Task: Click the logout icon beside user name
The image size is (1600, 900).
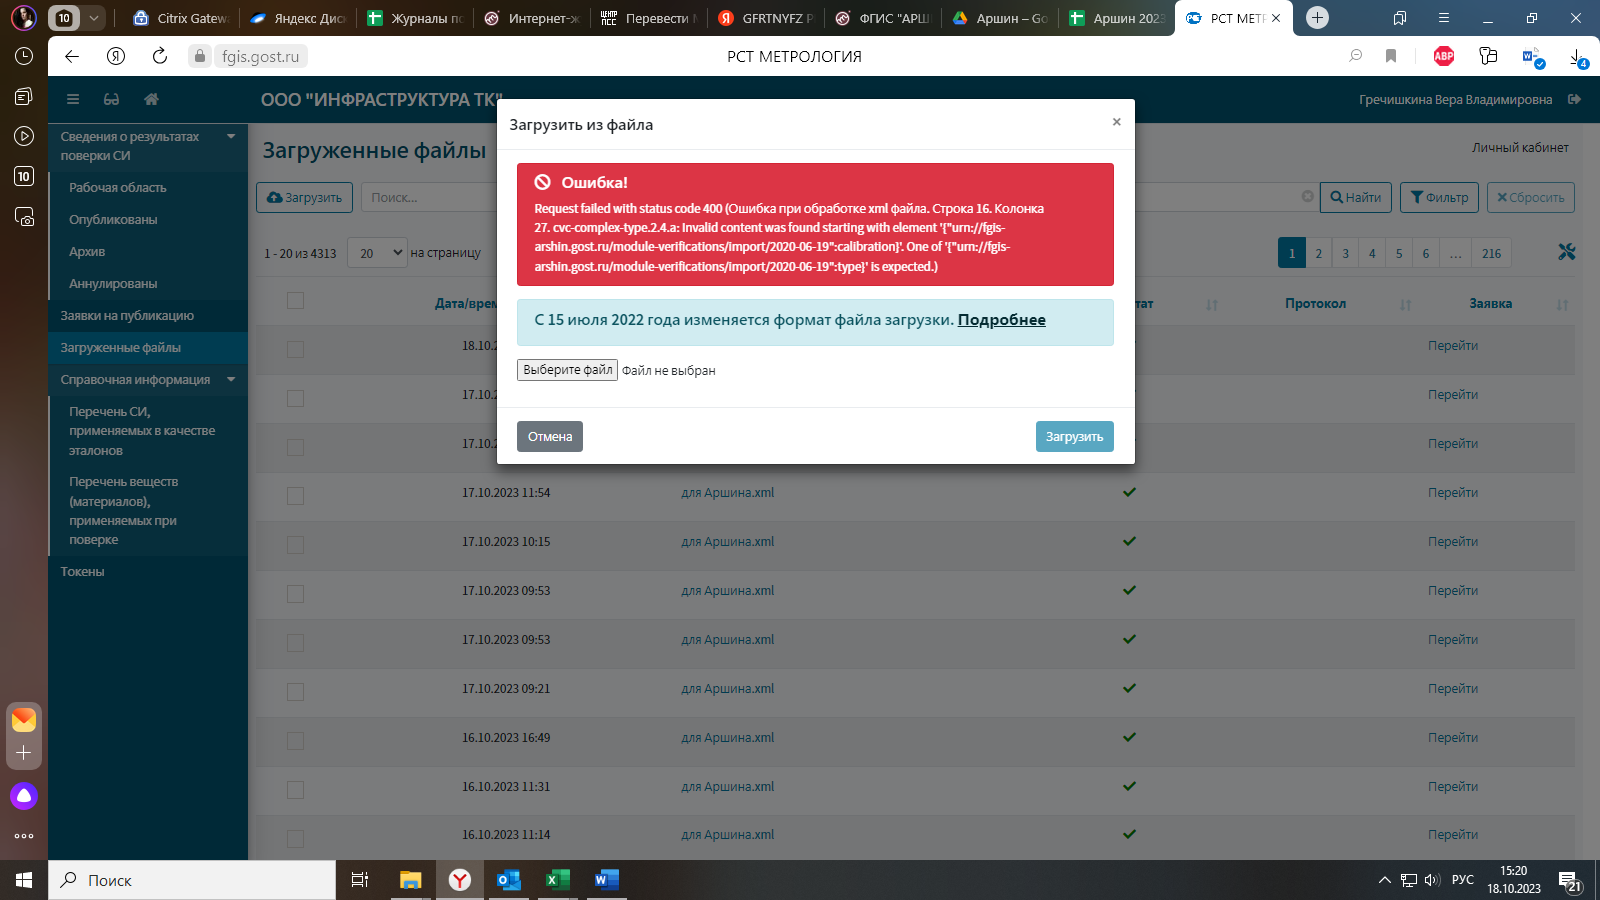Action: [1575, 99]
